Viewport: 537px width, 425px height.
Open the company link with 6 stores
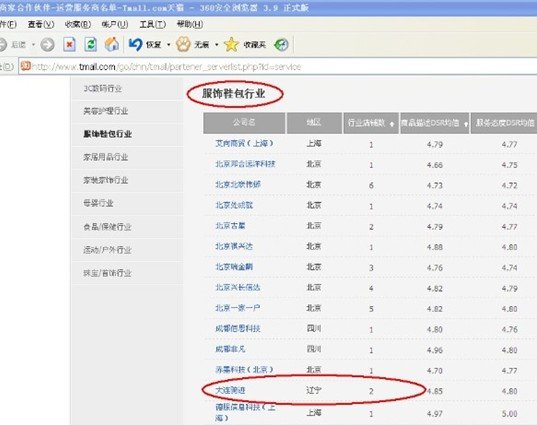click(x=238, y=185)
